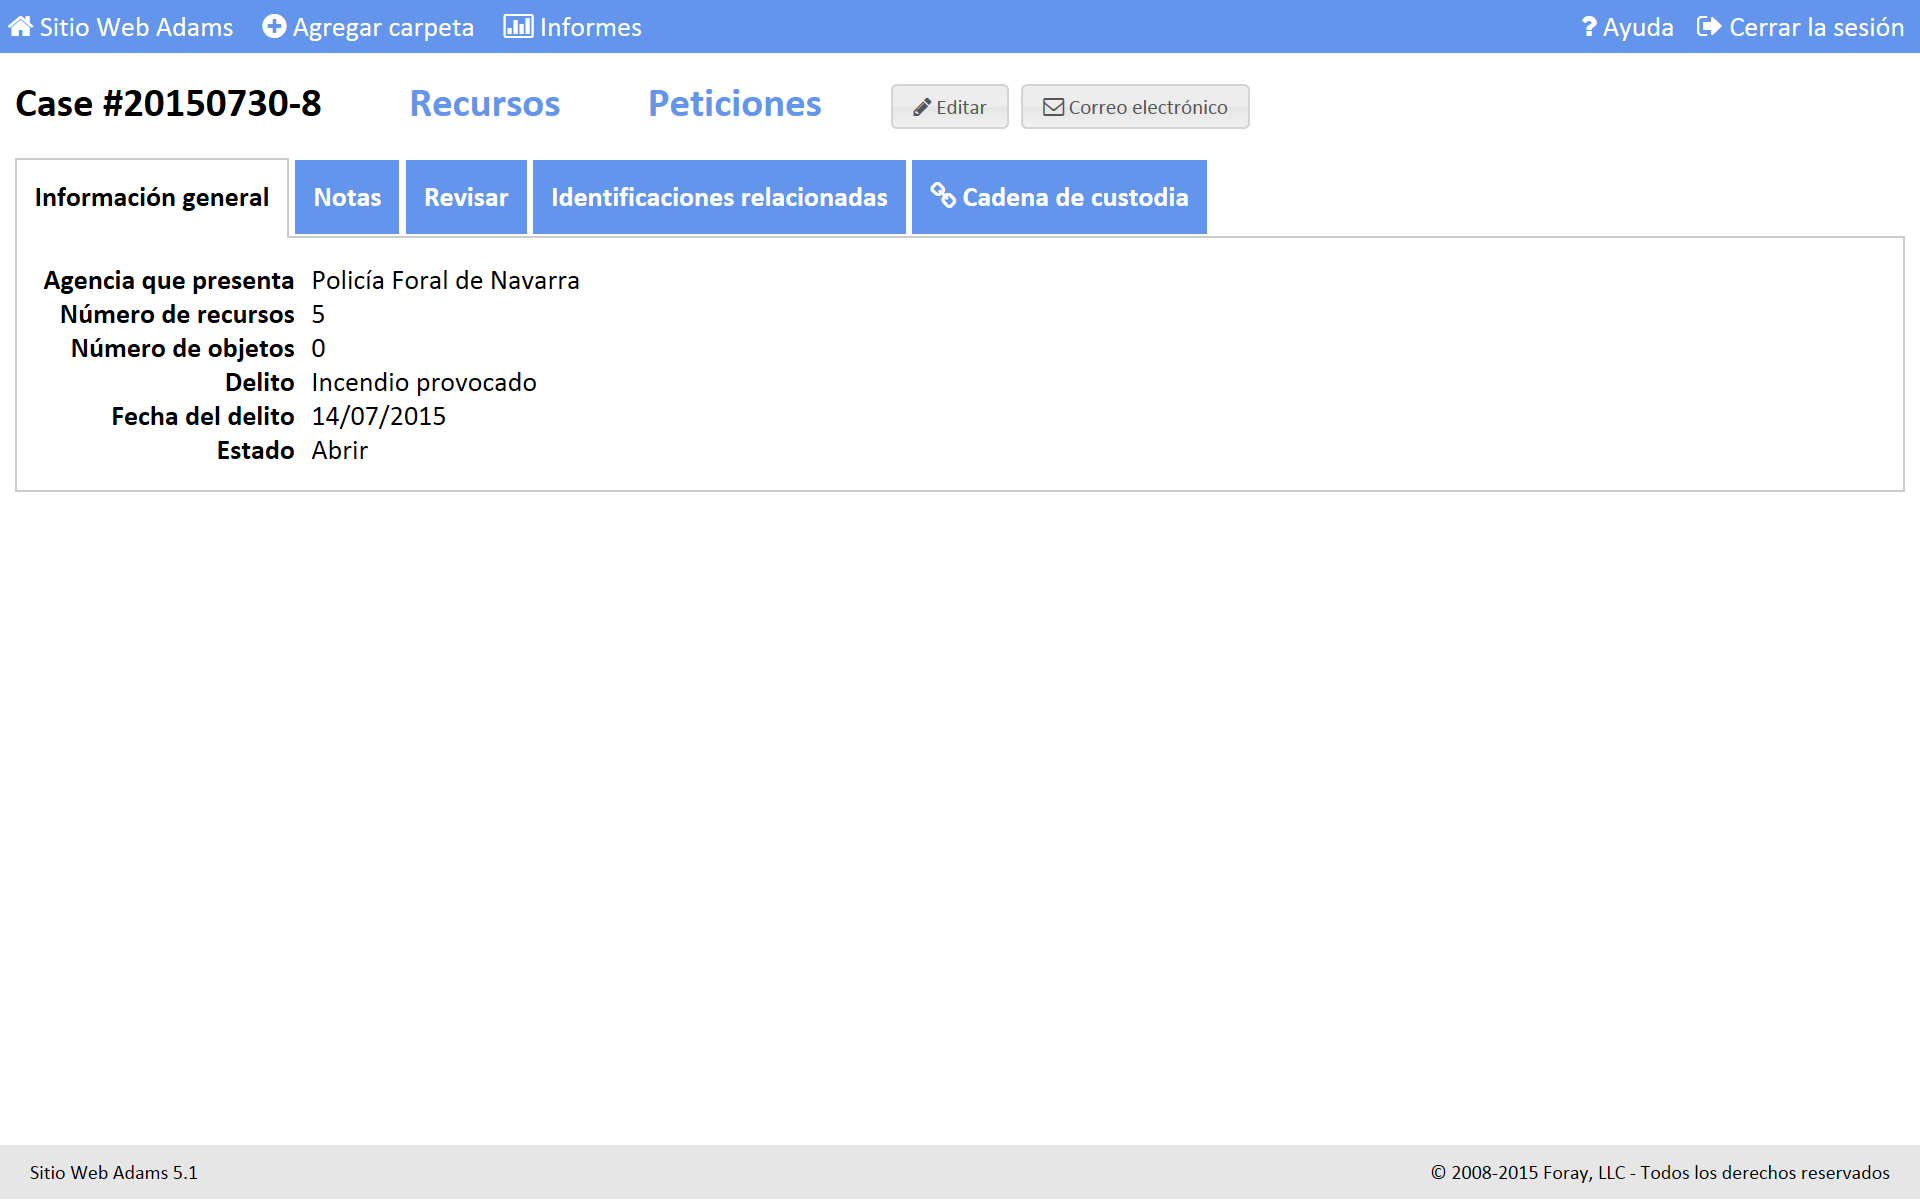Click the plus icon for Agregar carpeta

pyautogui.click(x=274, y=27)
